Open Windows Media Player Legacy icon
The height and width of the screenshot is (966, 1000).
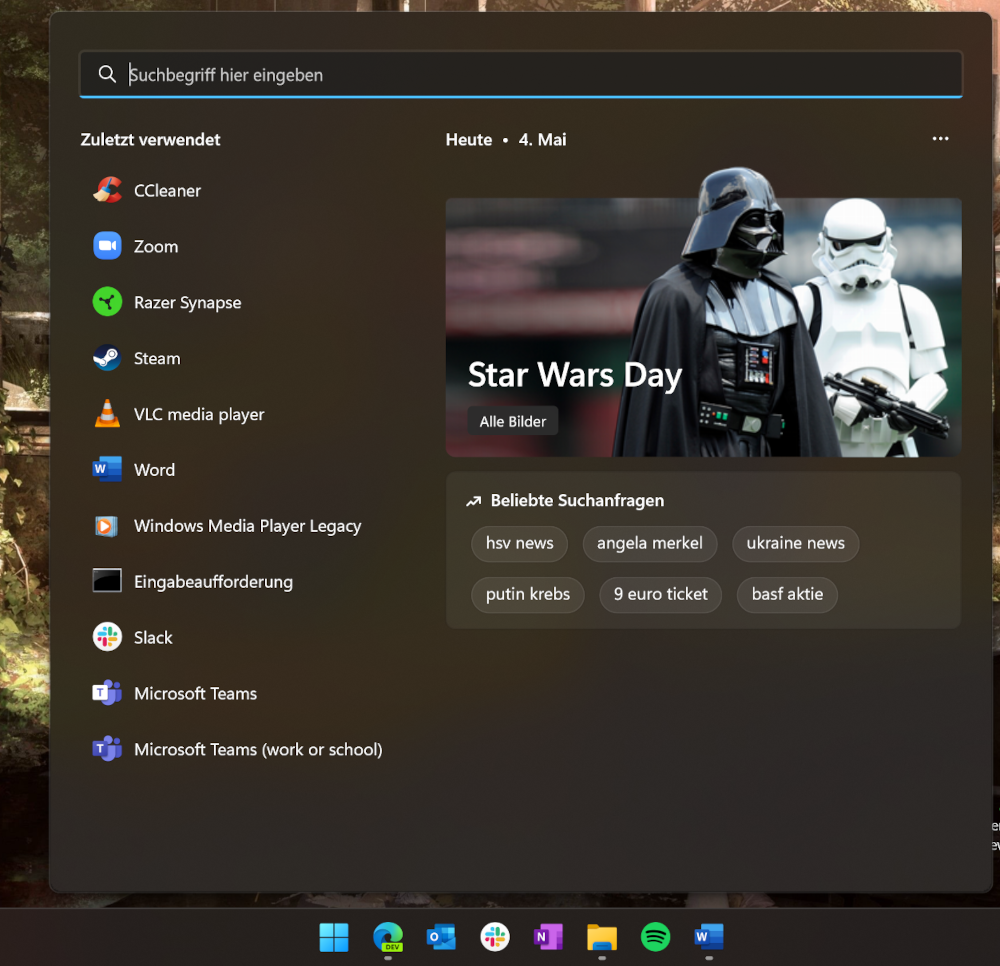pyautogui.click(x=107, y=526)
